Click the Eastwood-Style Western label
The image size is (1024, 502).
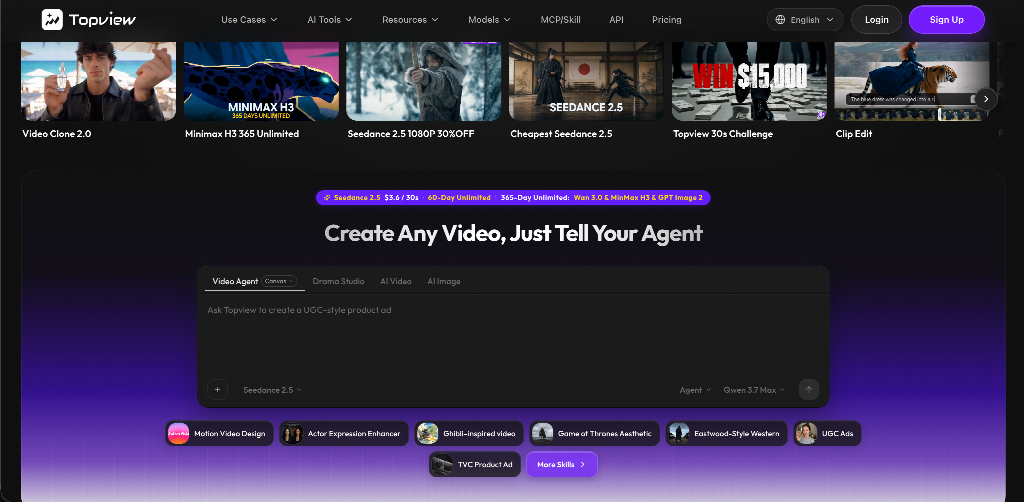[x=737, y=433]
